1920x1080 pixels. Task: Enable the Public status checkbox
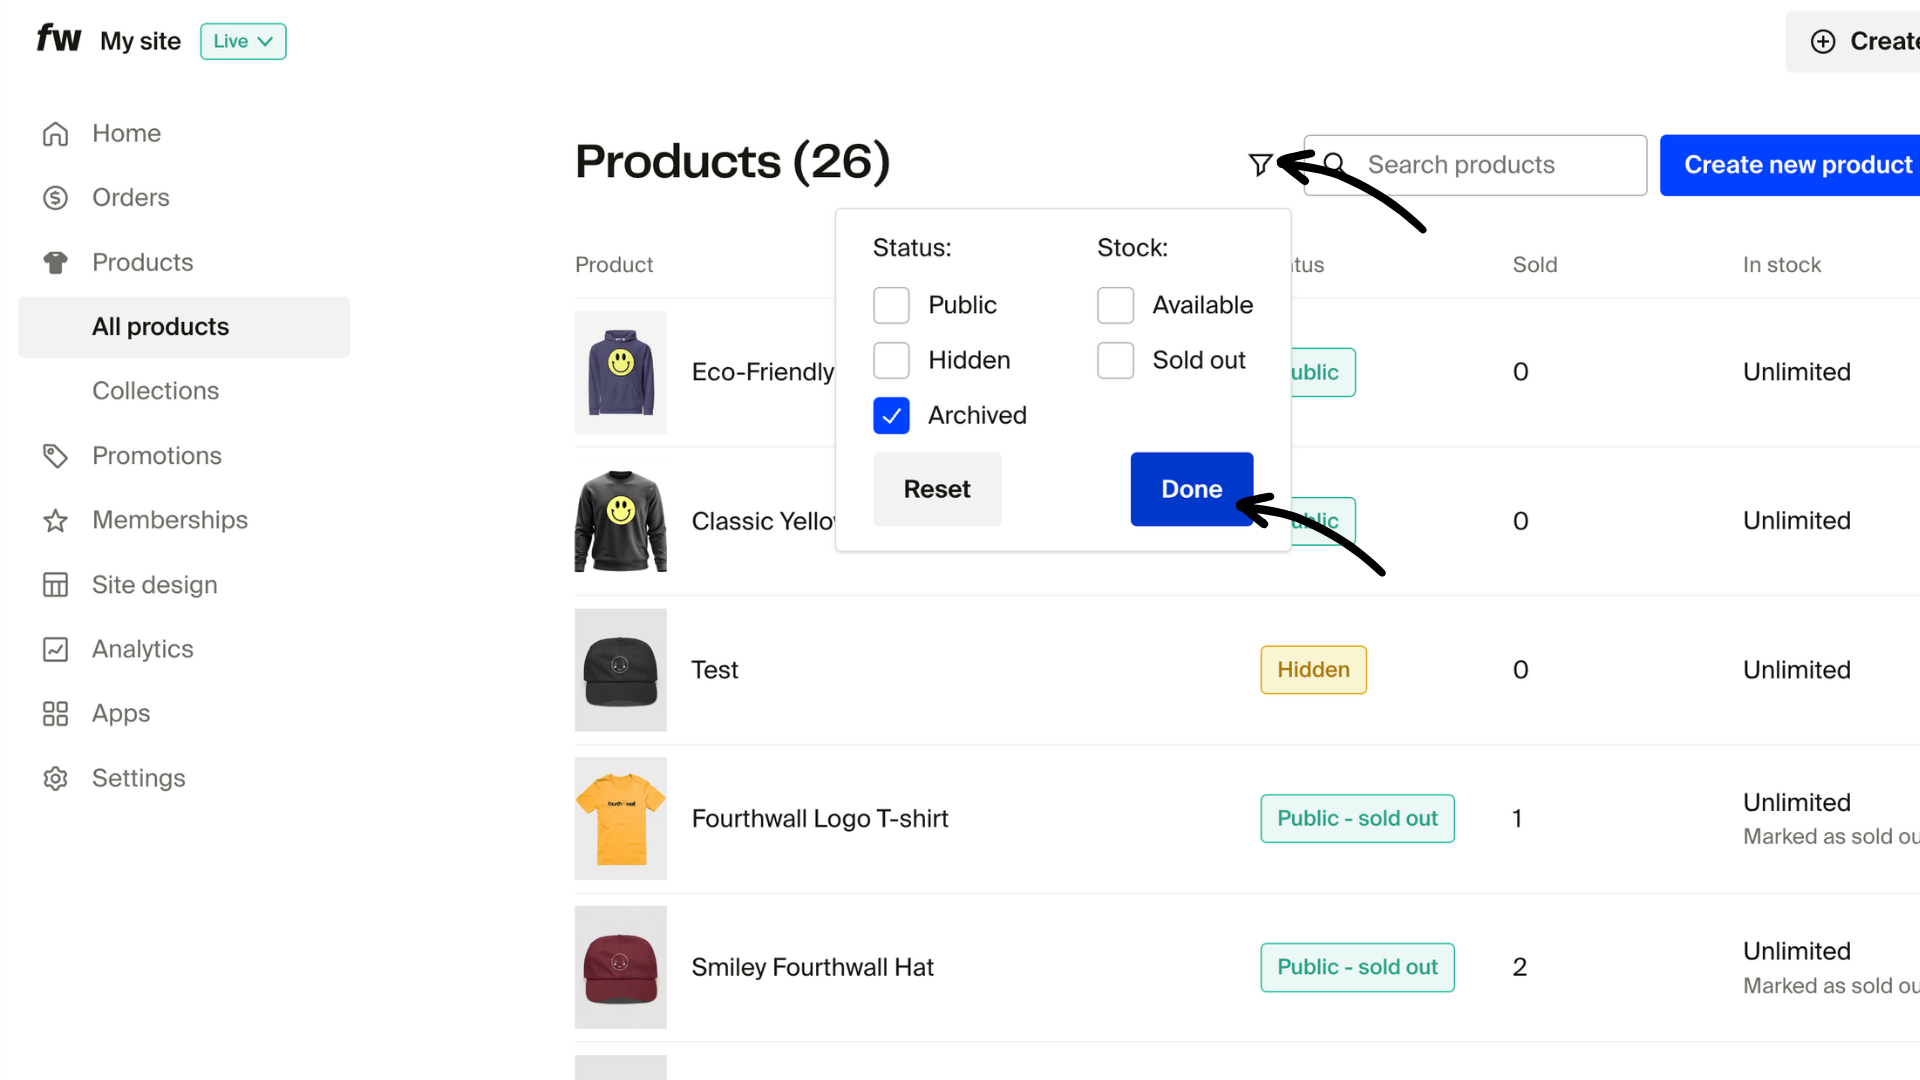click(891, 305)
